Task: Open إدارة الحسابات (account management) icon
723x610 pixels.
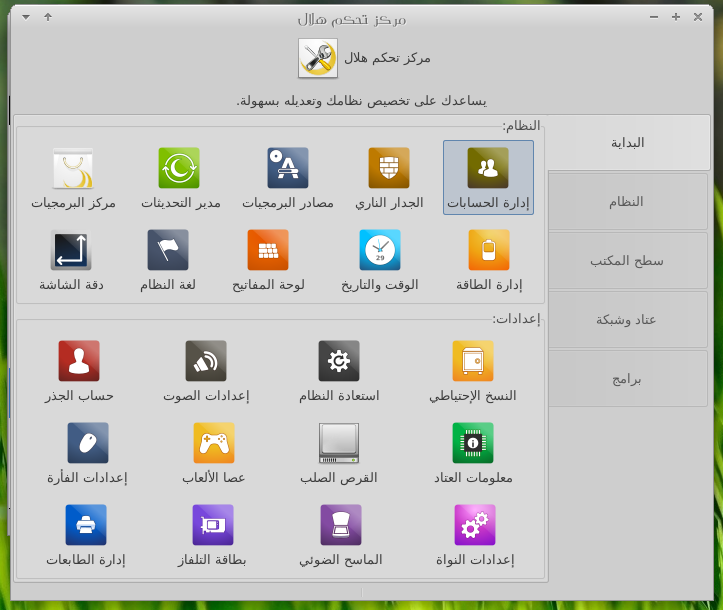Action: click(488, 178)
